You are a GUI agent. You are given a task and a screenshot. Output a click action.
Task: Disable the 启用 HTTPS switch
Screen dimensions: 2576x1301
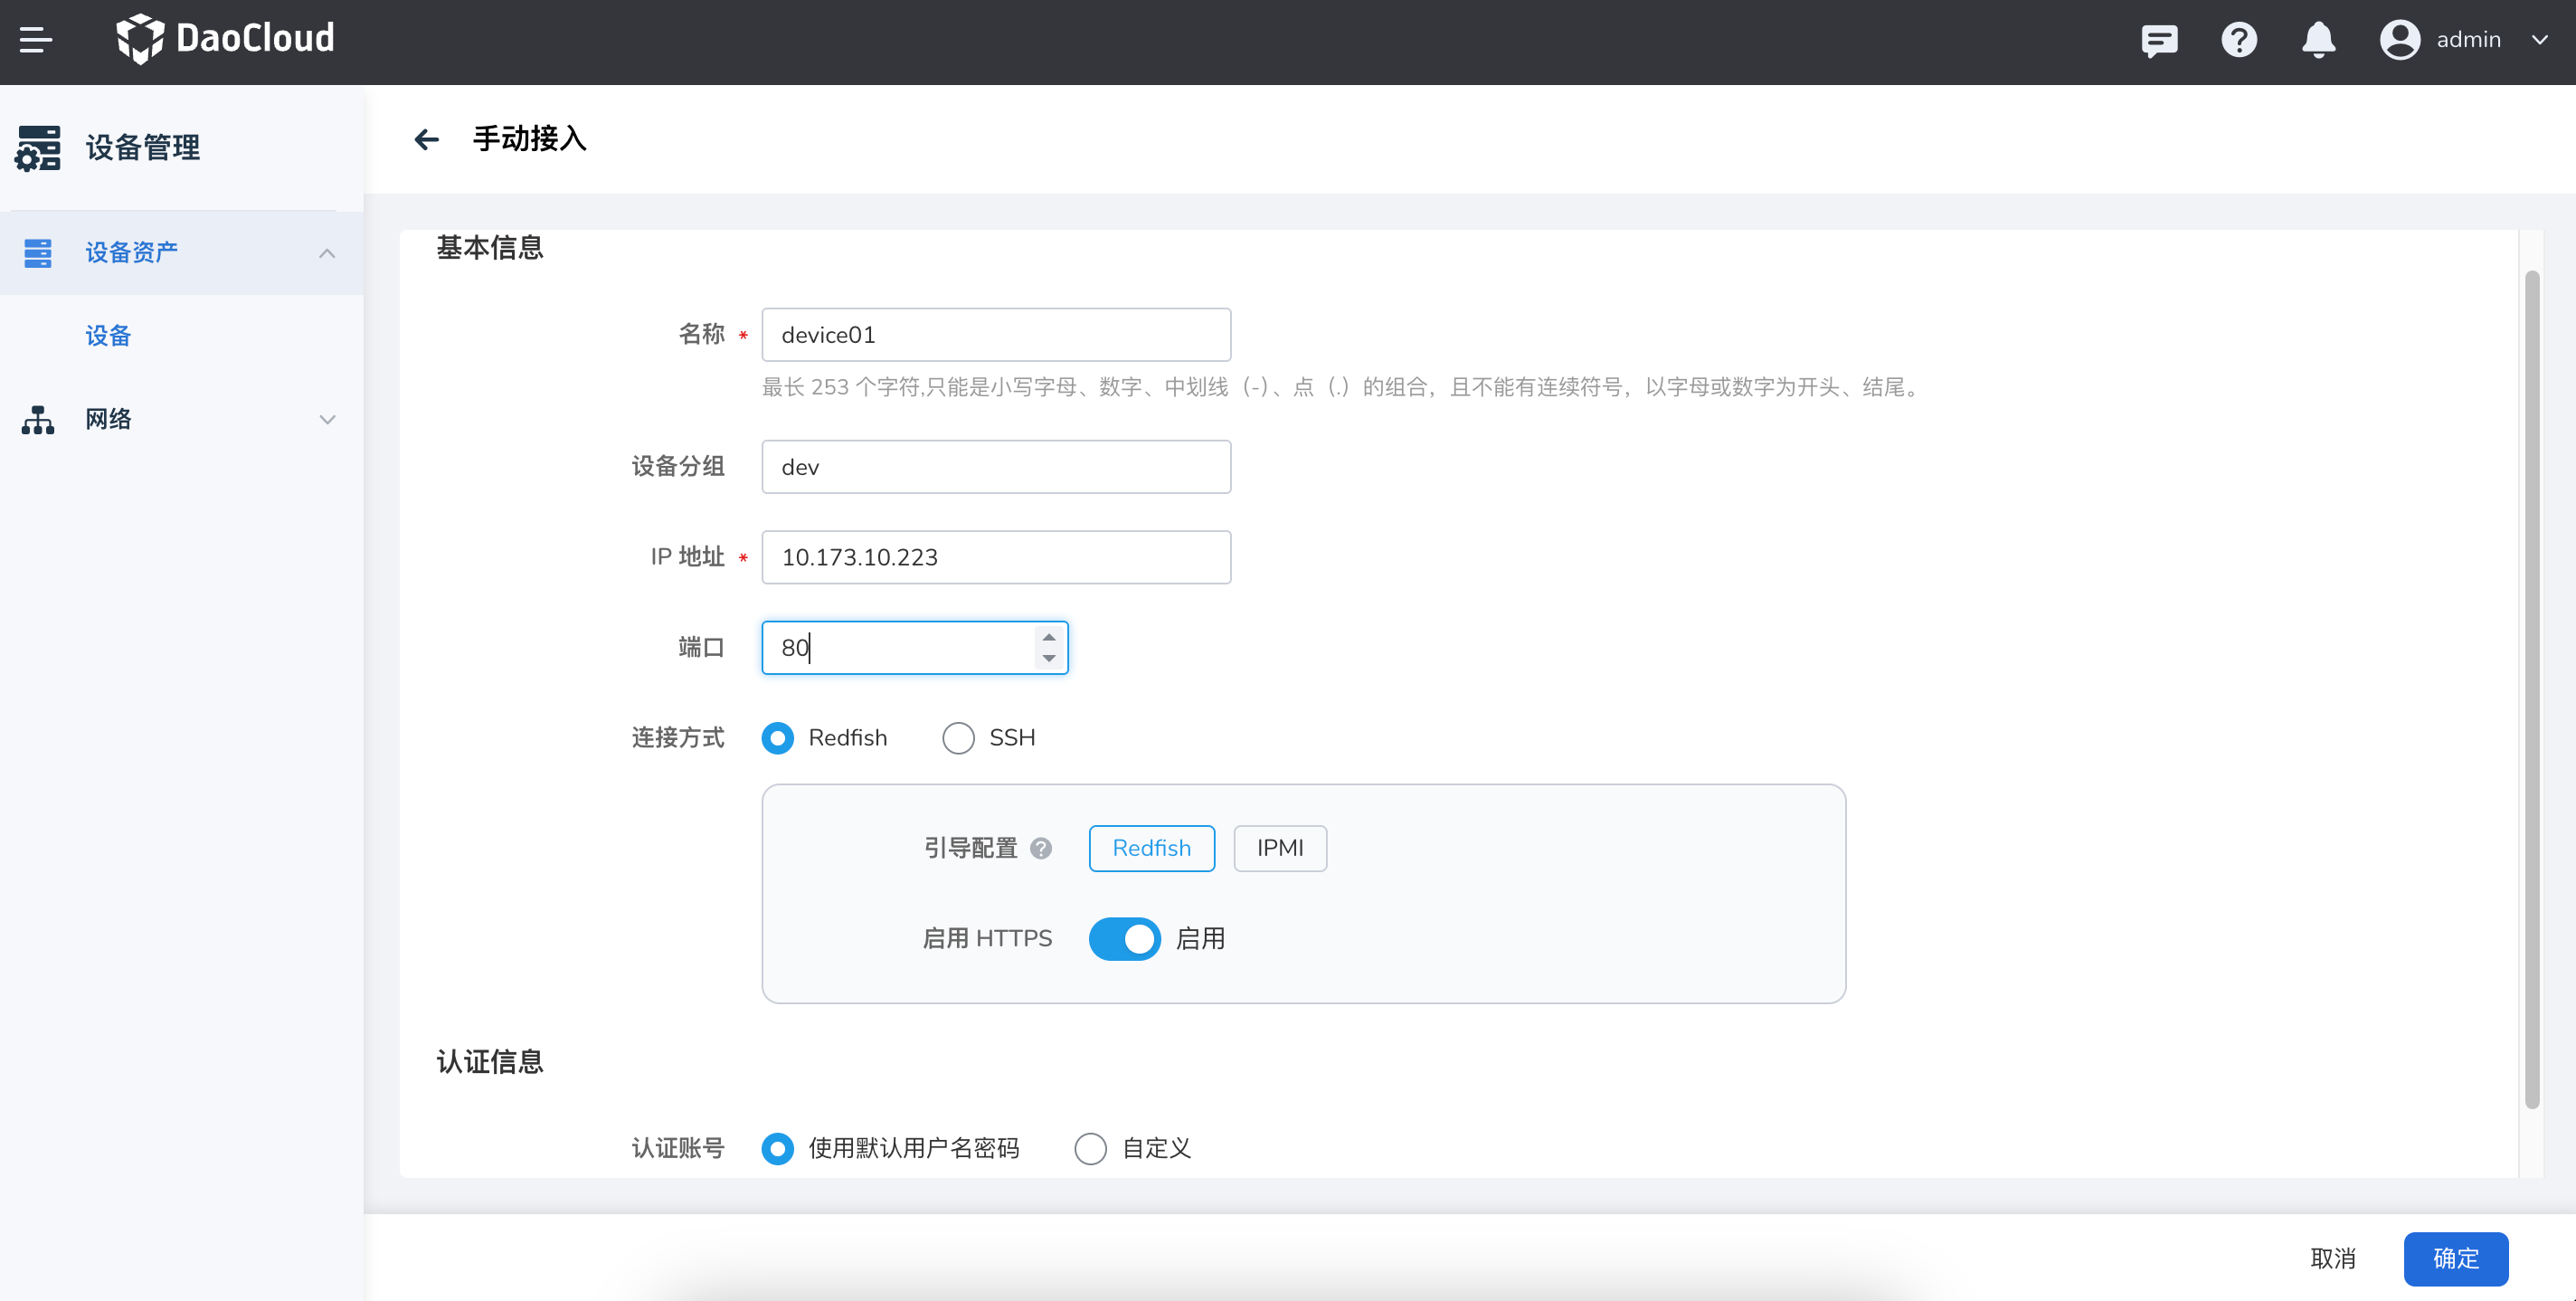tap(1124, 939)
